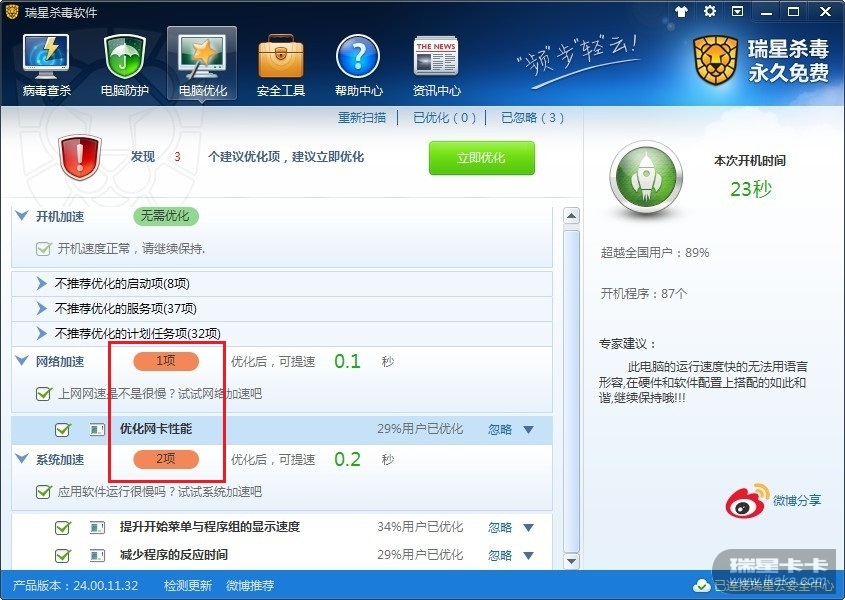845x600 pixels.
Task: Click the scrollbar up arrow
Action: [x=571, y=217]
